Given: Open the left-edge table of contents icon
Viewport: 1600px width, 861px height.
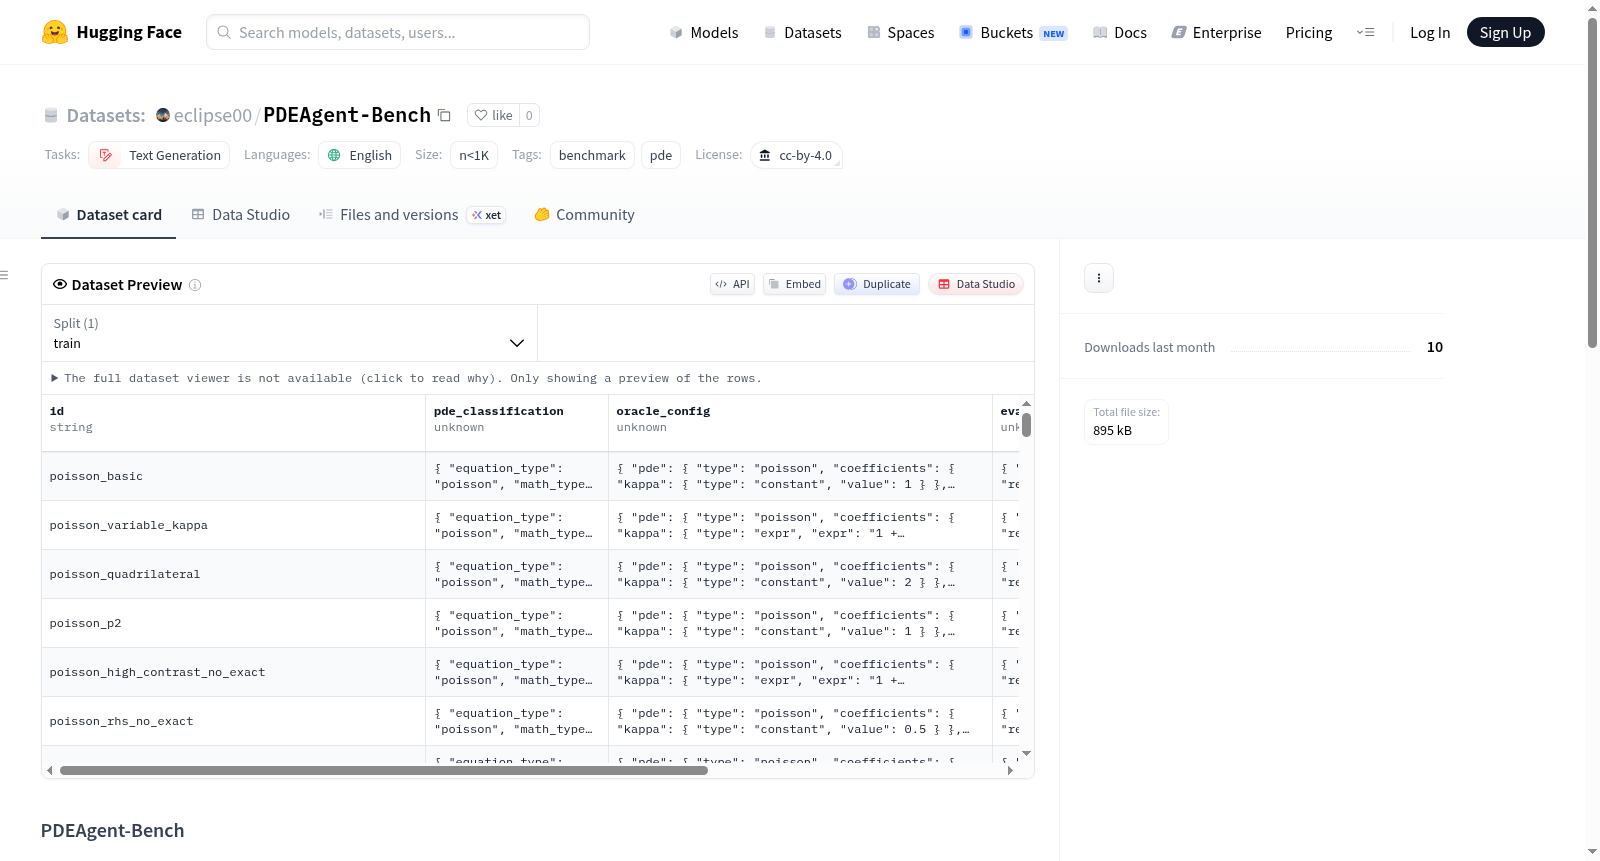Looking at the screenshot, I should 4,275.
